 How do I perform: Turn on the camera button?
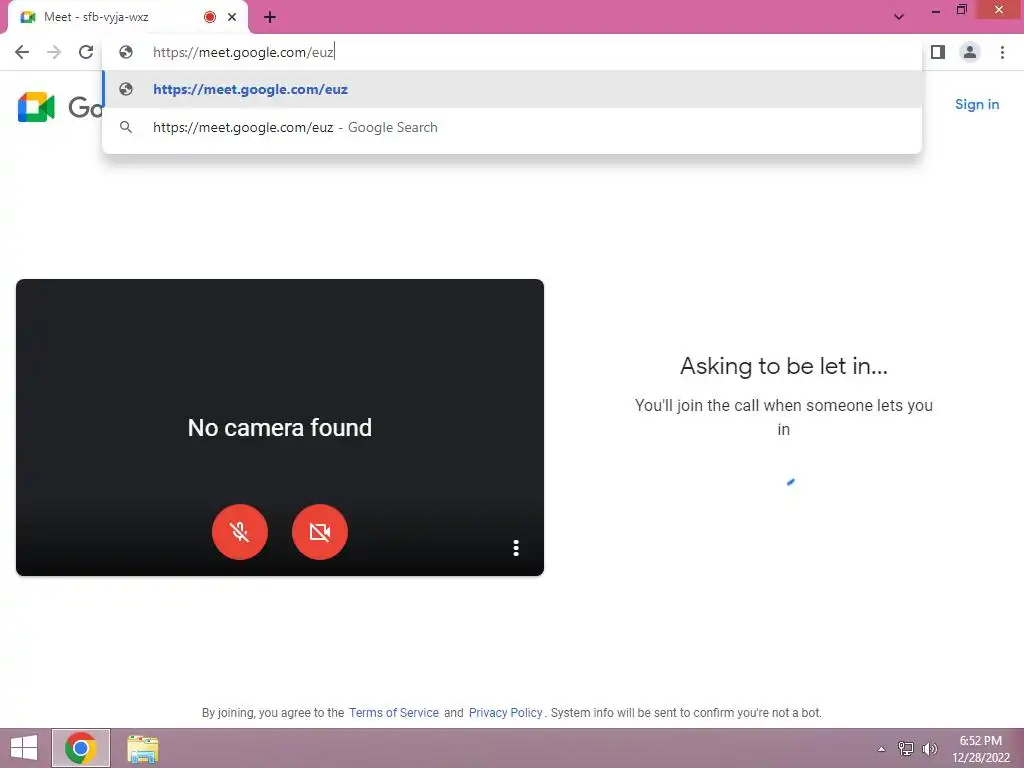[x=319, y=532]
